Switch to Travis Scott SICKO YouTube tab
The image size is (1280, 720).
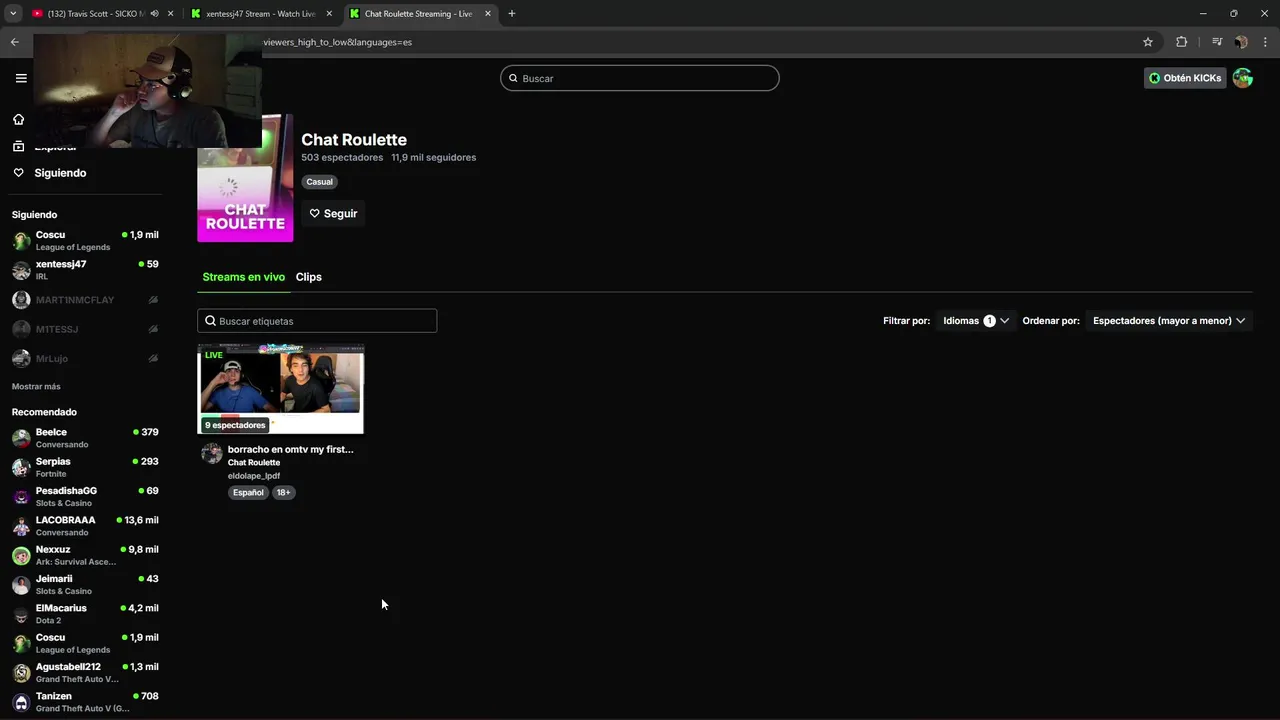[x=95, y=14]
